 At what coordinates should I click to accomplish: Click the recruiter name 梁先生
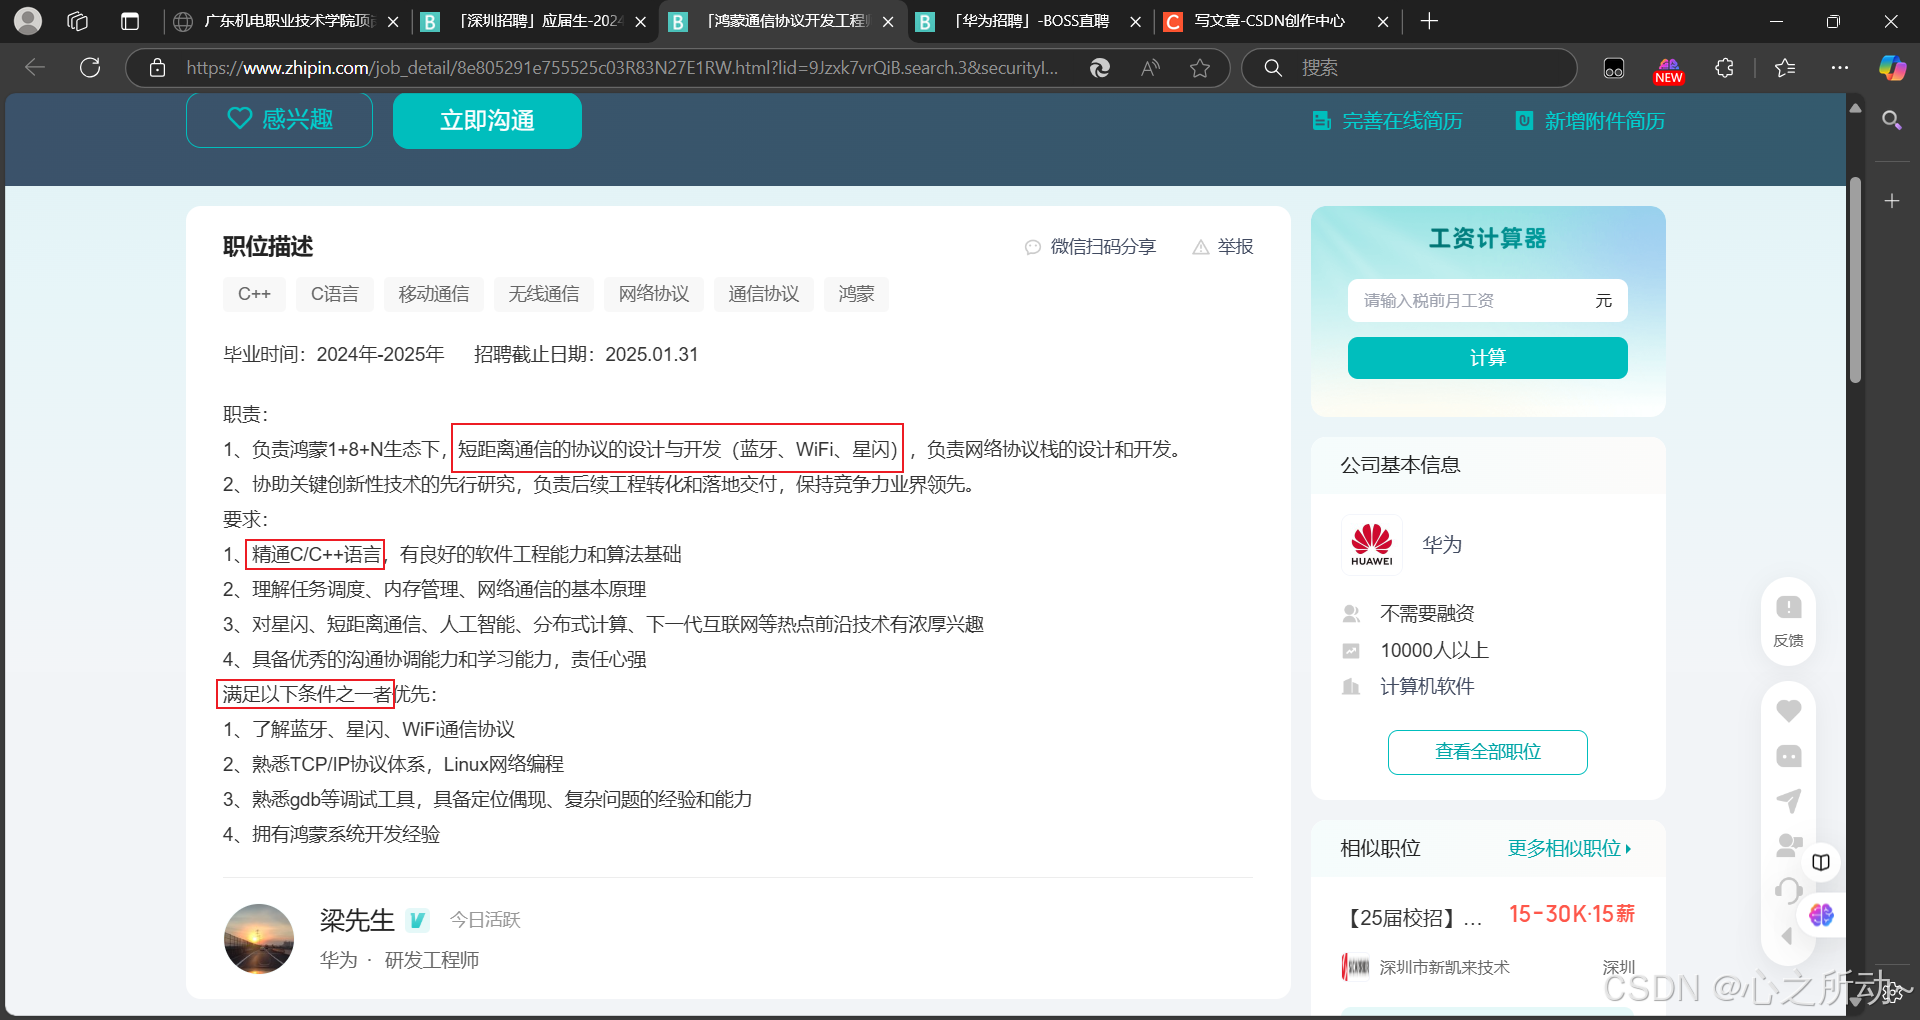coord(357,920)
